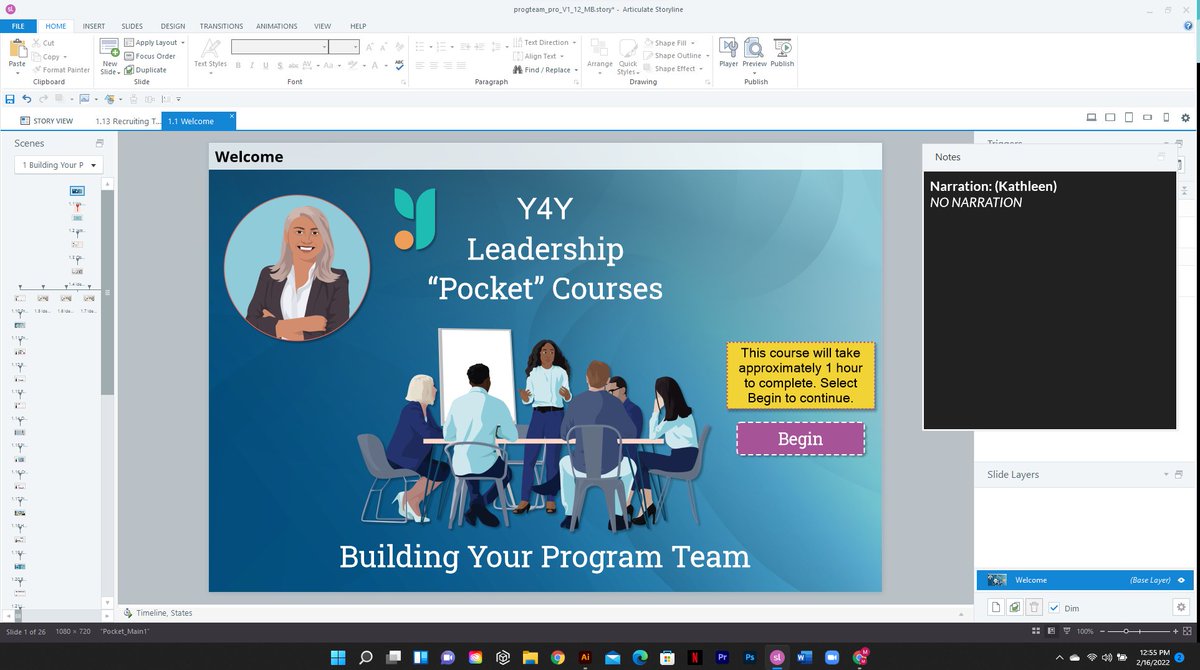Open the FILE menu tab
This screenshot has width=1200, height=670.
[19, 26]
